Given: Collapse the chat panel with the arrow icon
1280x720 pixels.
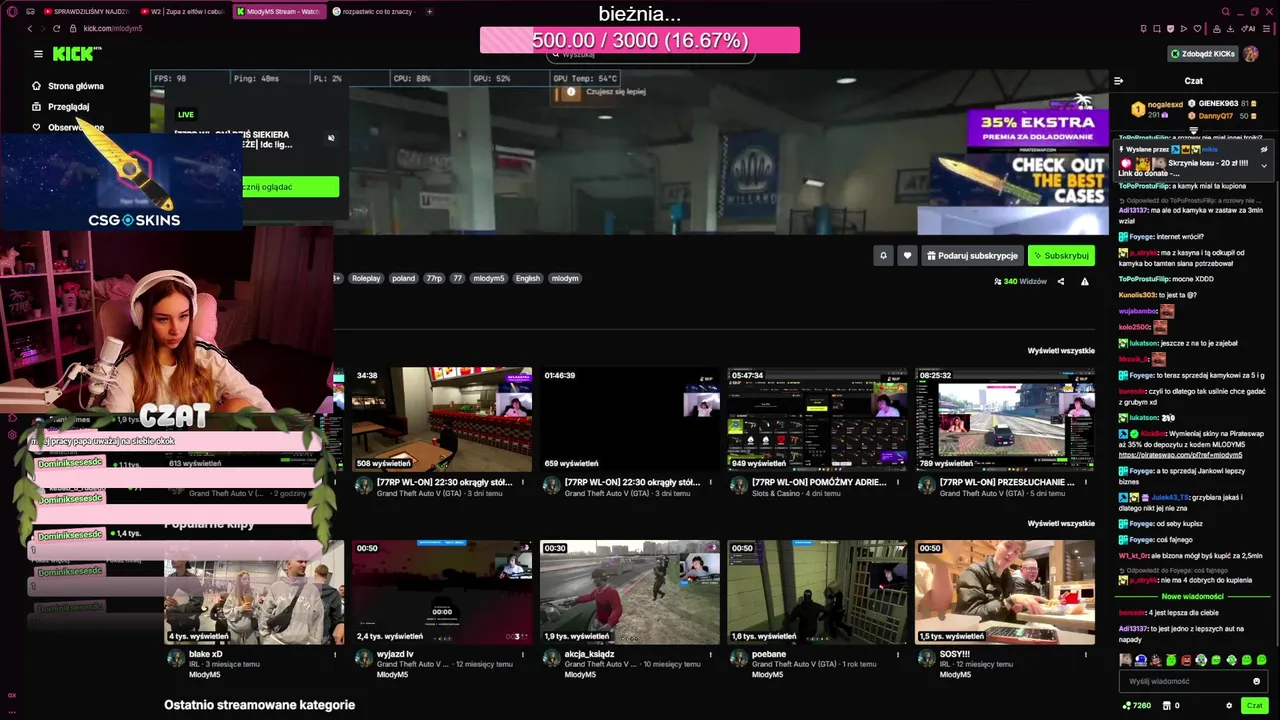Looking at the screenshot, I should [1119, 81].
